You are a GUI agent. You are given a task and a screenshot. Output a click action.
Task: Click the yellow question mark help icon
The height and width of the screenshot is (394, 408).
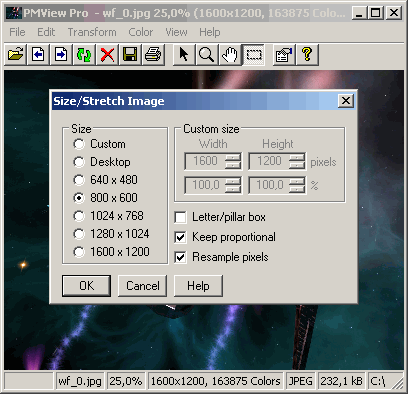tap(307, 54)
